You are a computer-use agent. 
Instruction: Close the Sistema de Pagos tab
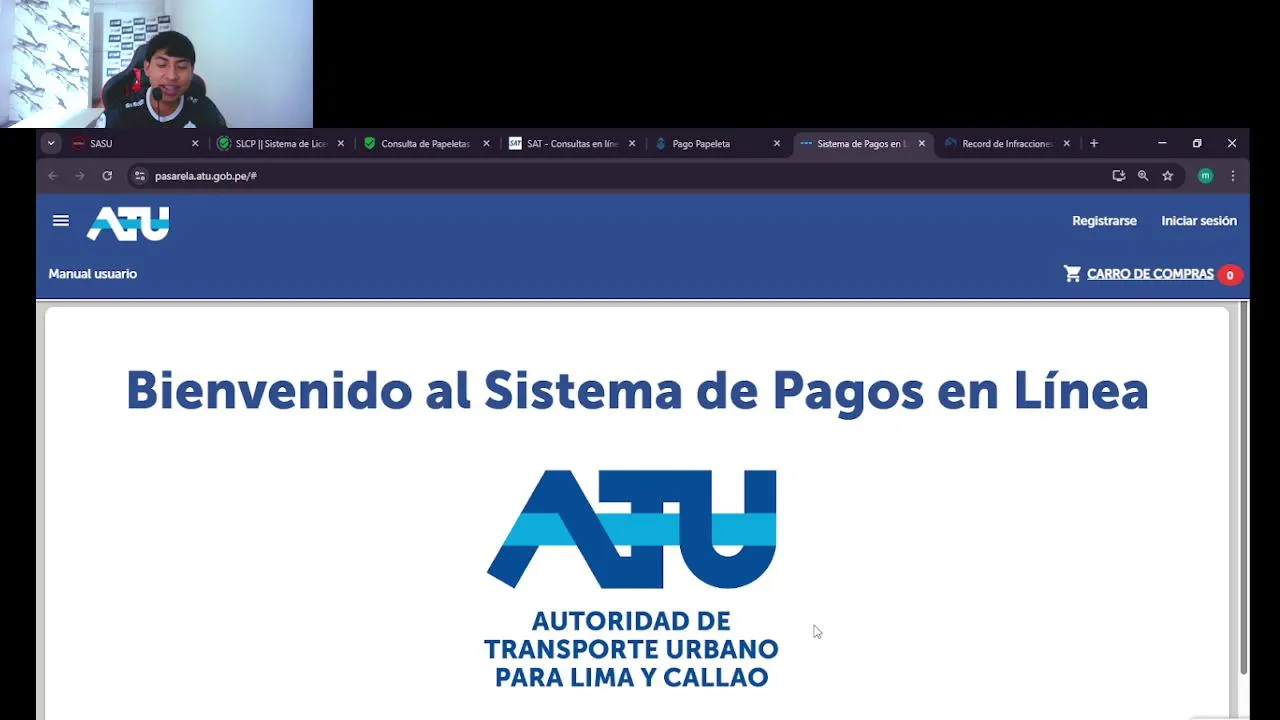point(922,144)
